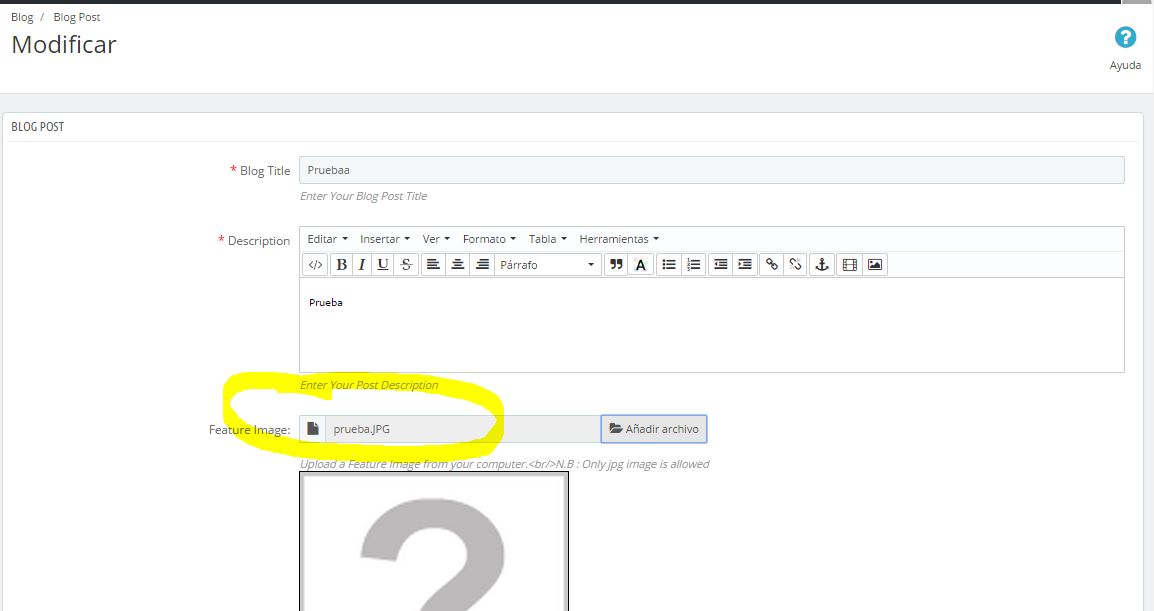The width and height of the screenshot is (1154, 611).
Task: Align text center
Action: pos(458,265)
